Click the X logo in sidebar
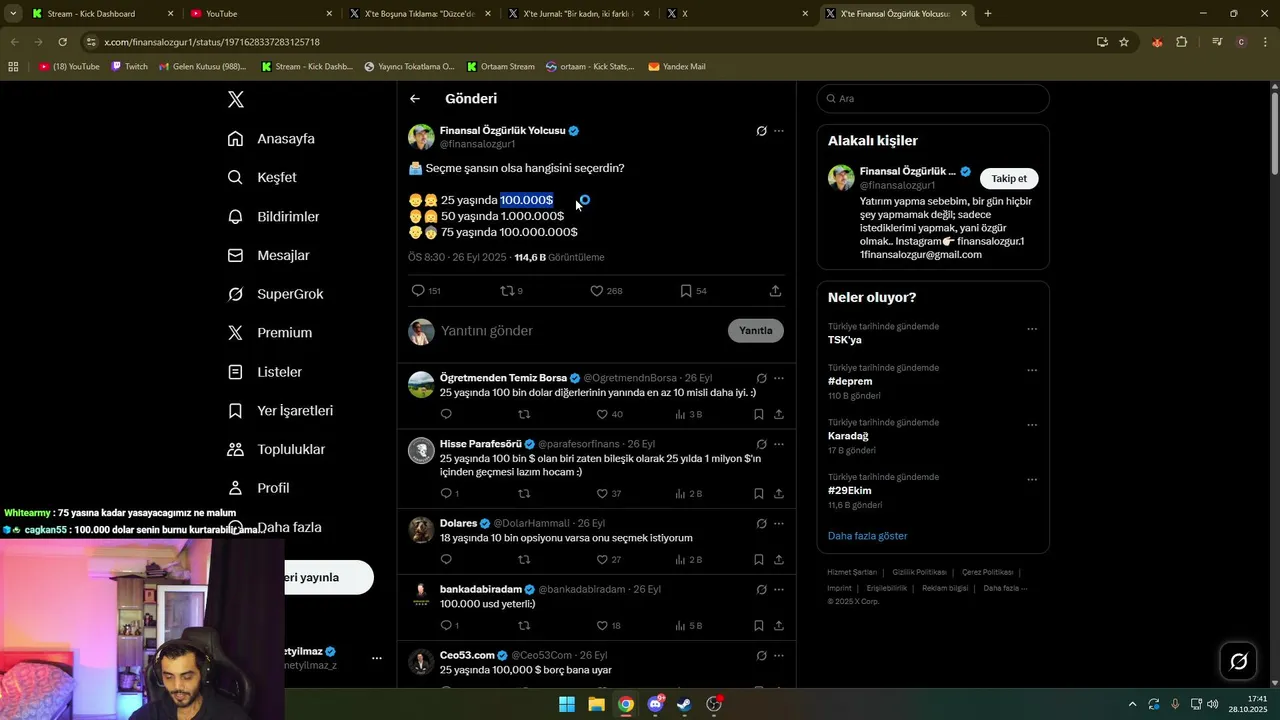This screenshot has height=720, width=1280. (x=236, y=99)
